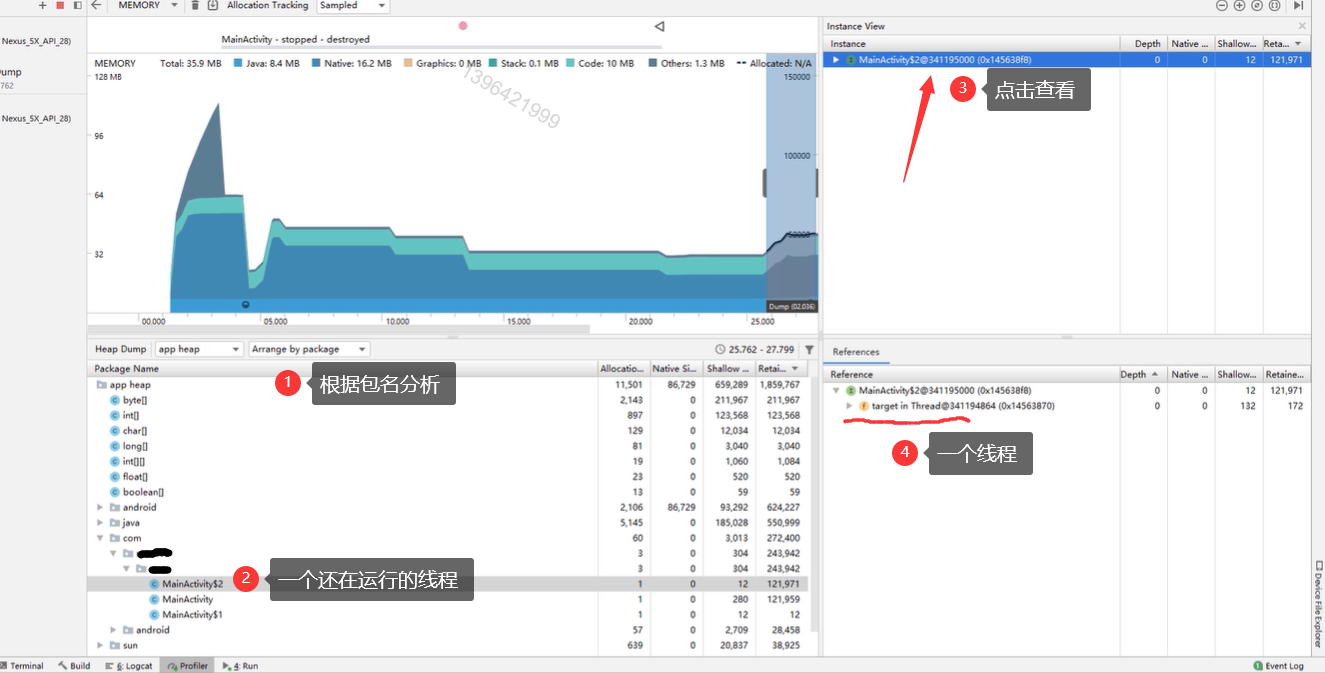This screenshot has height=673, width=1325.
Task: Click MainActivity stopped destroyed lifecycle label
Action: tap(295, 40)
